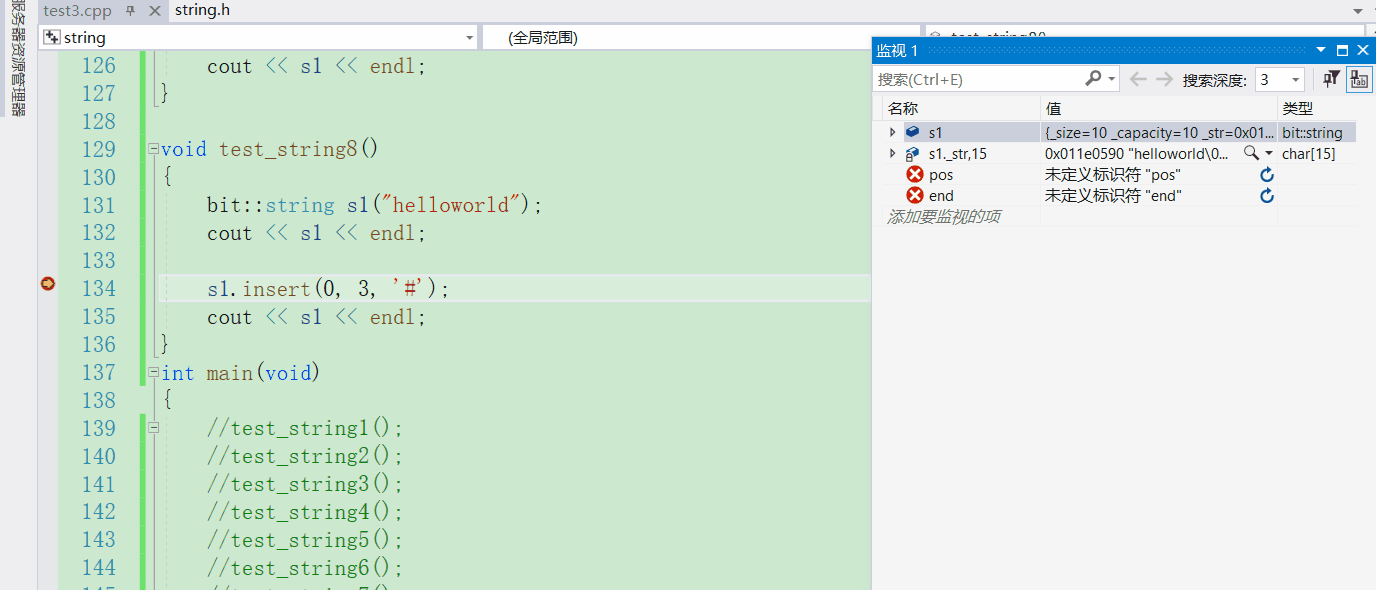1376x590 pixels.
Task: Click the breakpoint marker at line 134
Action: pyautogui.click(x=47, y=284)
